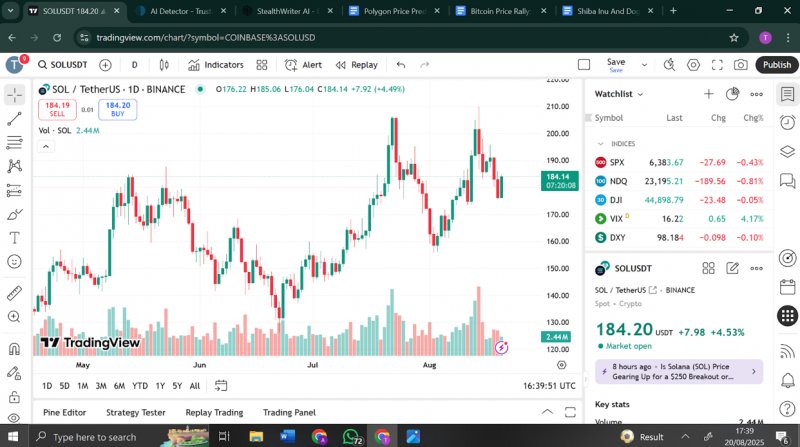This screenshot has width=800, height=447.
Task: Open the Solana price news headline
Action: 679,371
